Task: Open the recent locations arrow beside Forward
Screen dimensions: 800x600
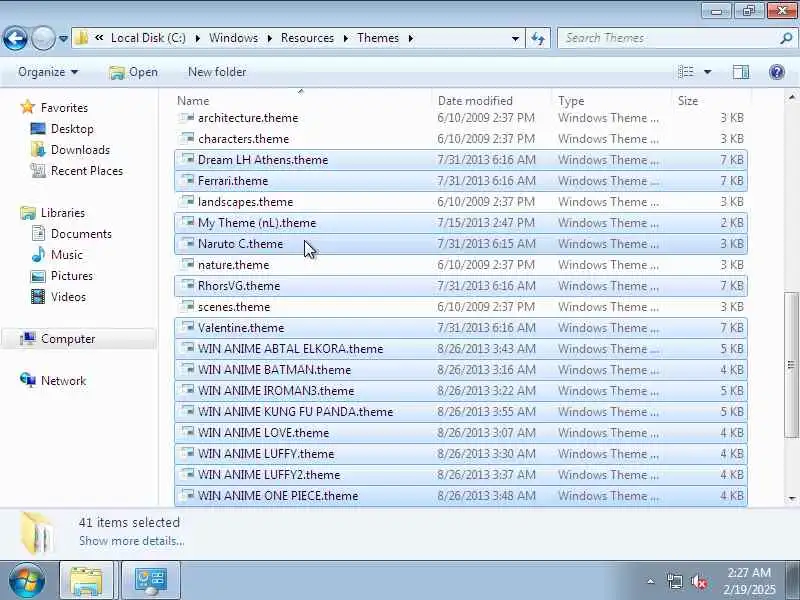Action: [63, 38]
